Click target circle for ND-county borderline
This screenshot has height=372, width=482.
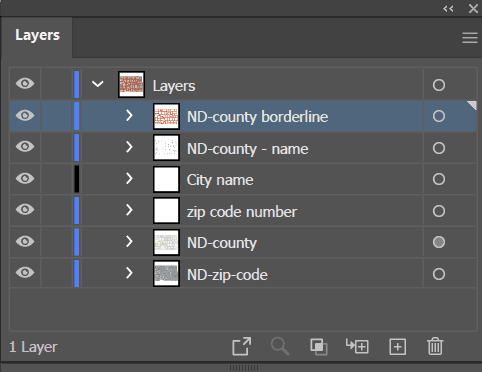pos(439,116)
